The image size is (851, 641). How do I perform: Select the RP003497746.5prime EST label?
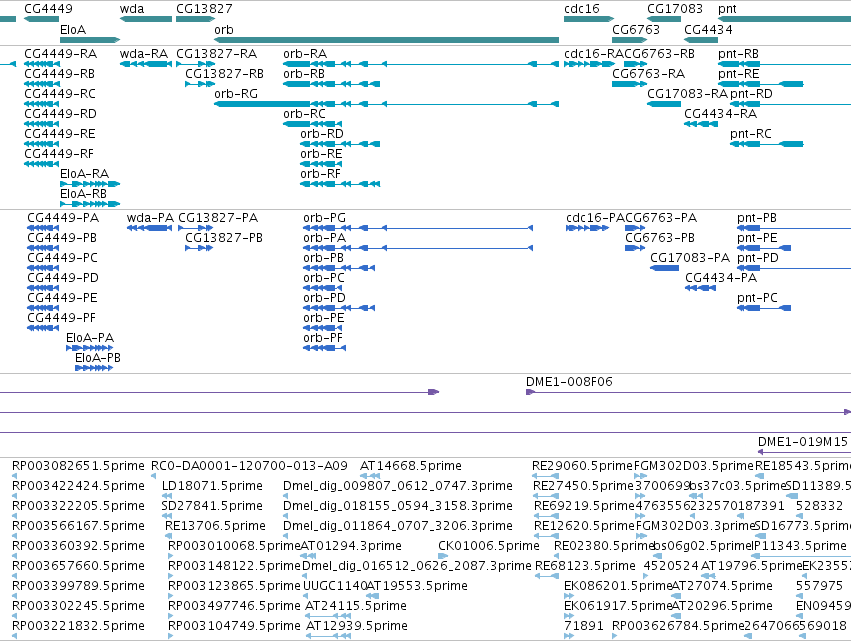pyautogui.click(x=234, y=606)
